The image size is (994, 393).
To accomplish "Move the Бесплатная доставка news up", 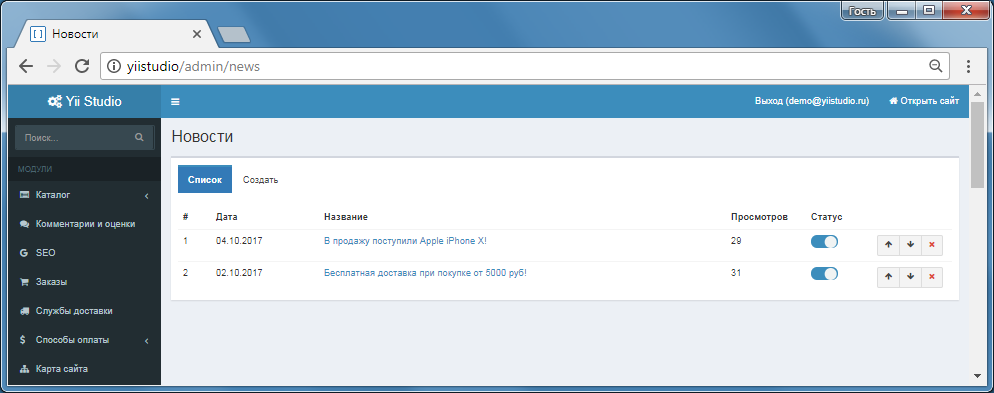I will 888,277.
